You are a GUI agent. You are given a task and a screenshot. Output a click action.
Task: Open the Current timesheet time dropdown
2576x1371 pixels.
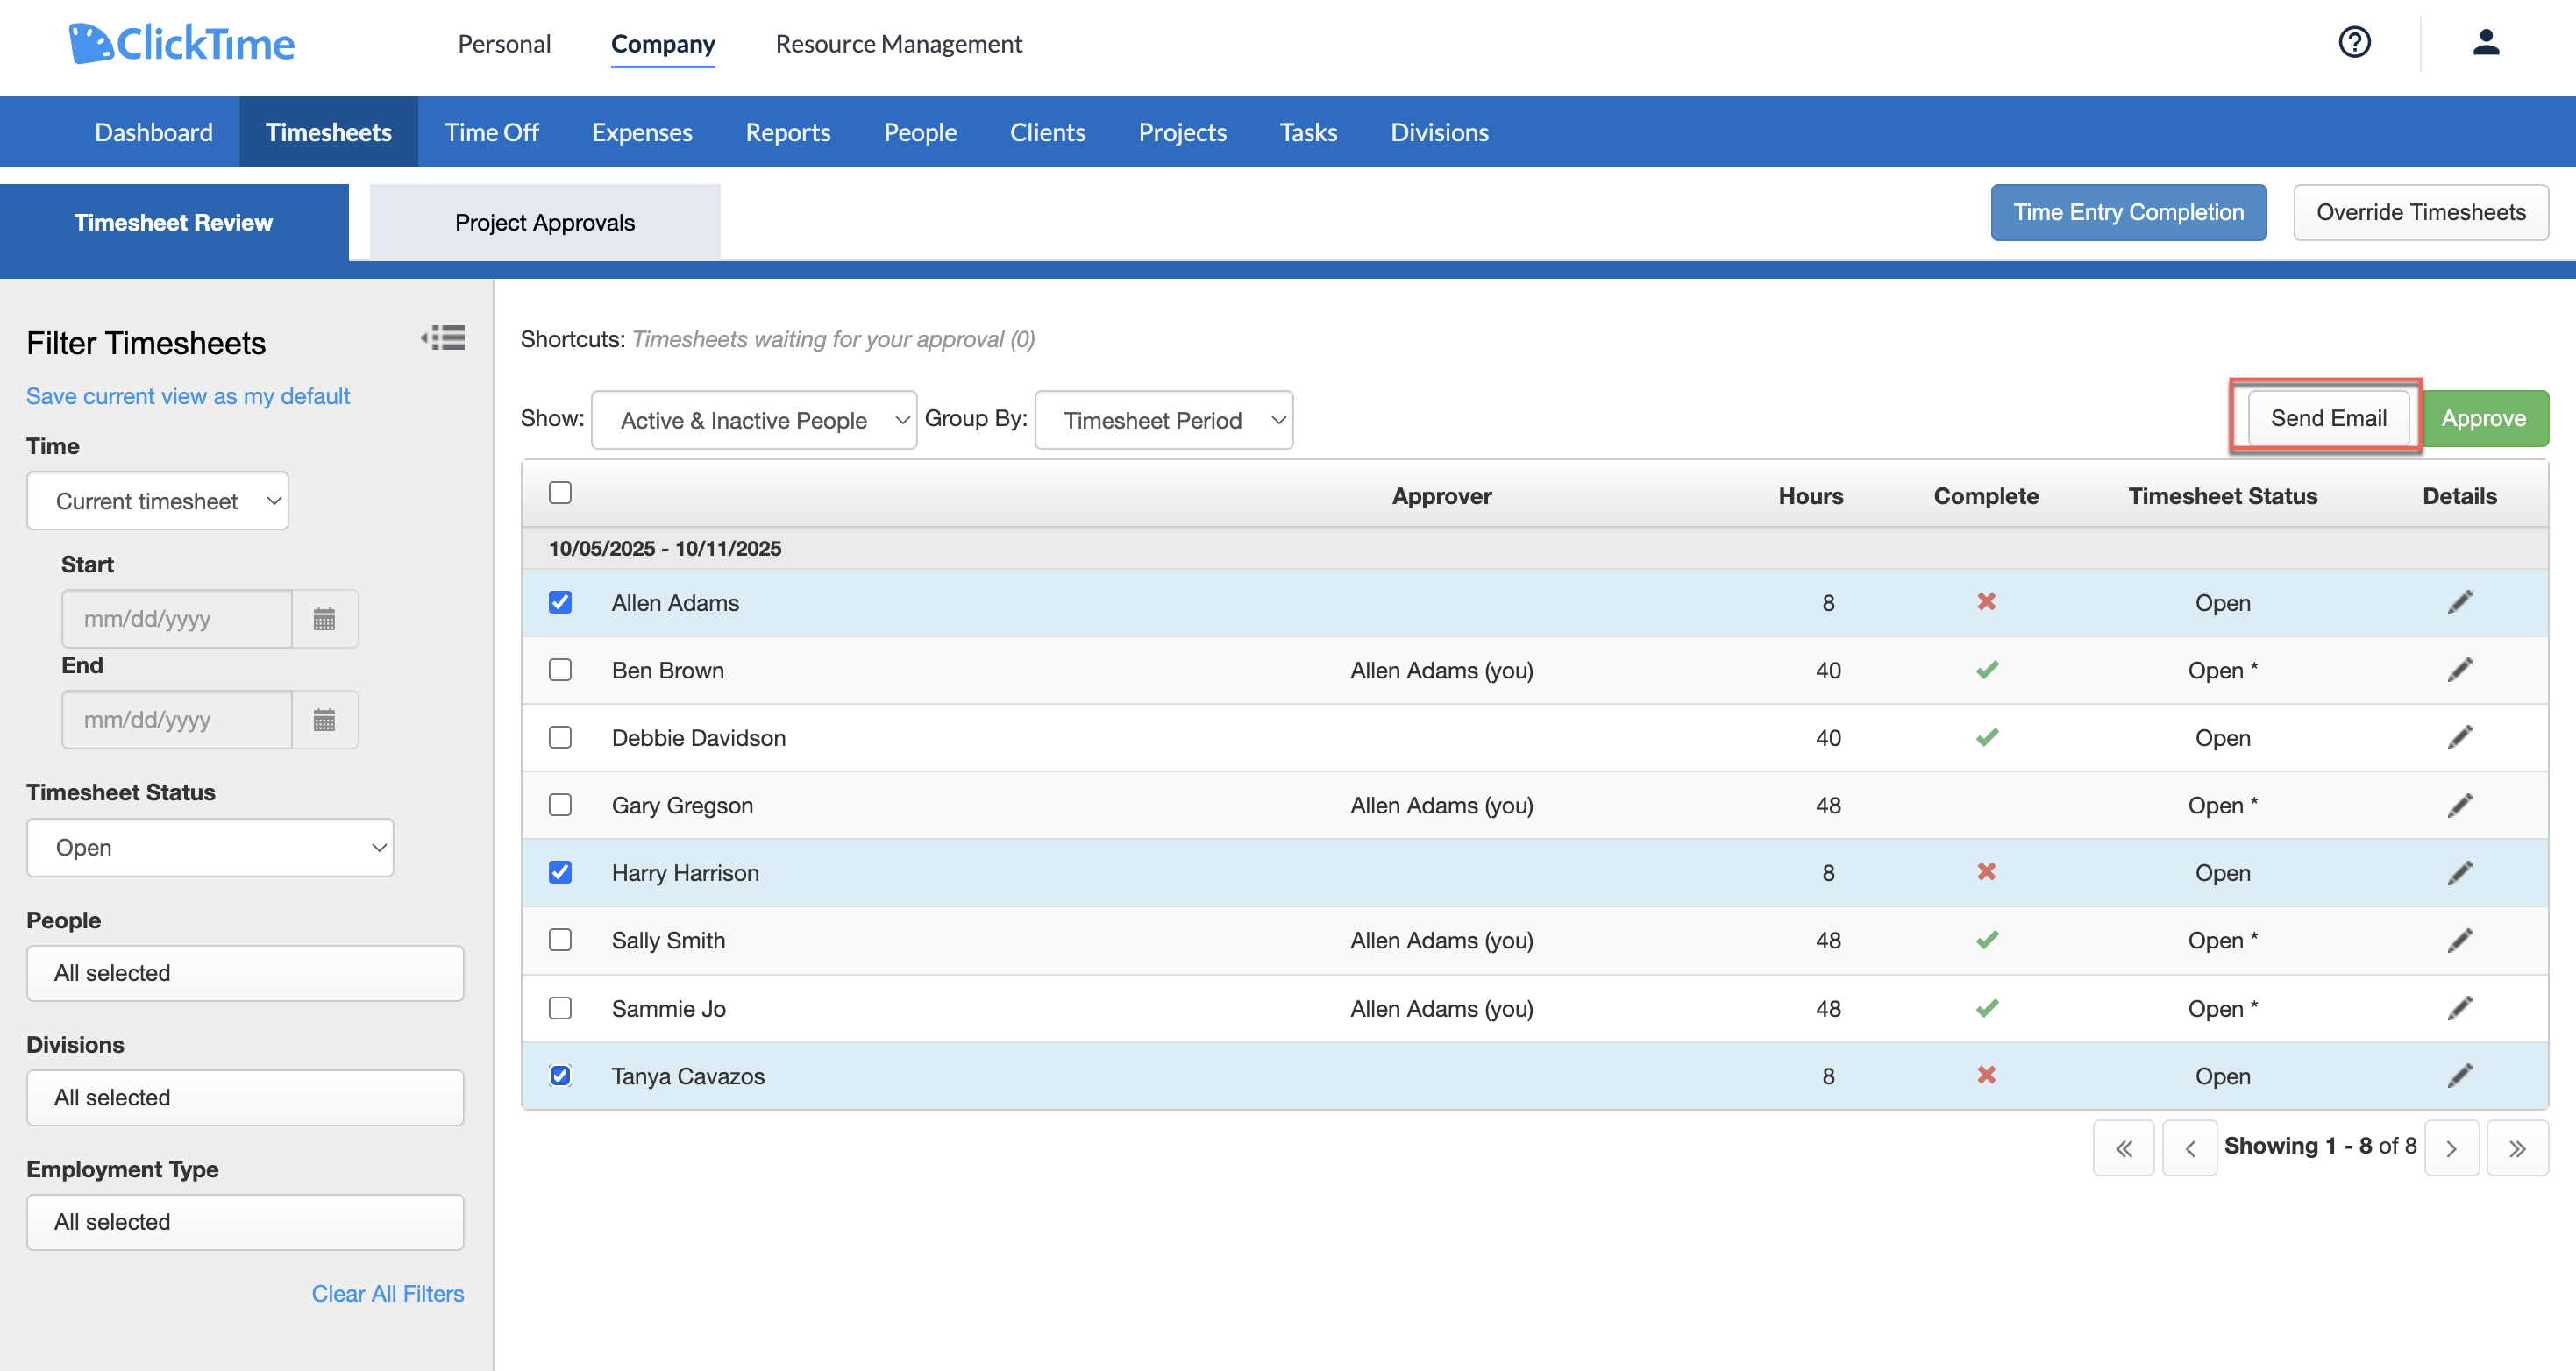(x=158, y=501)
